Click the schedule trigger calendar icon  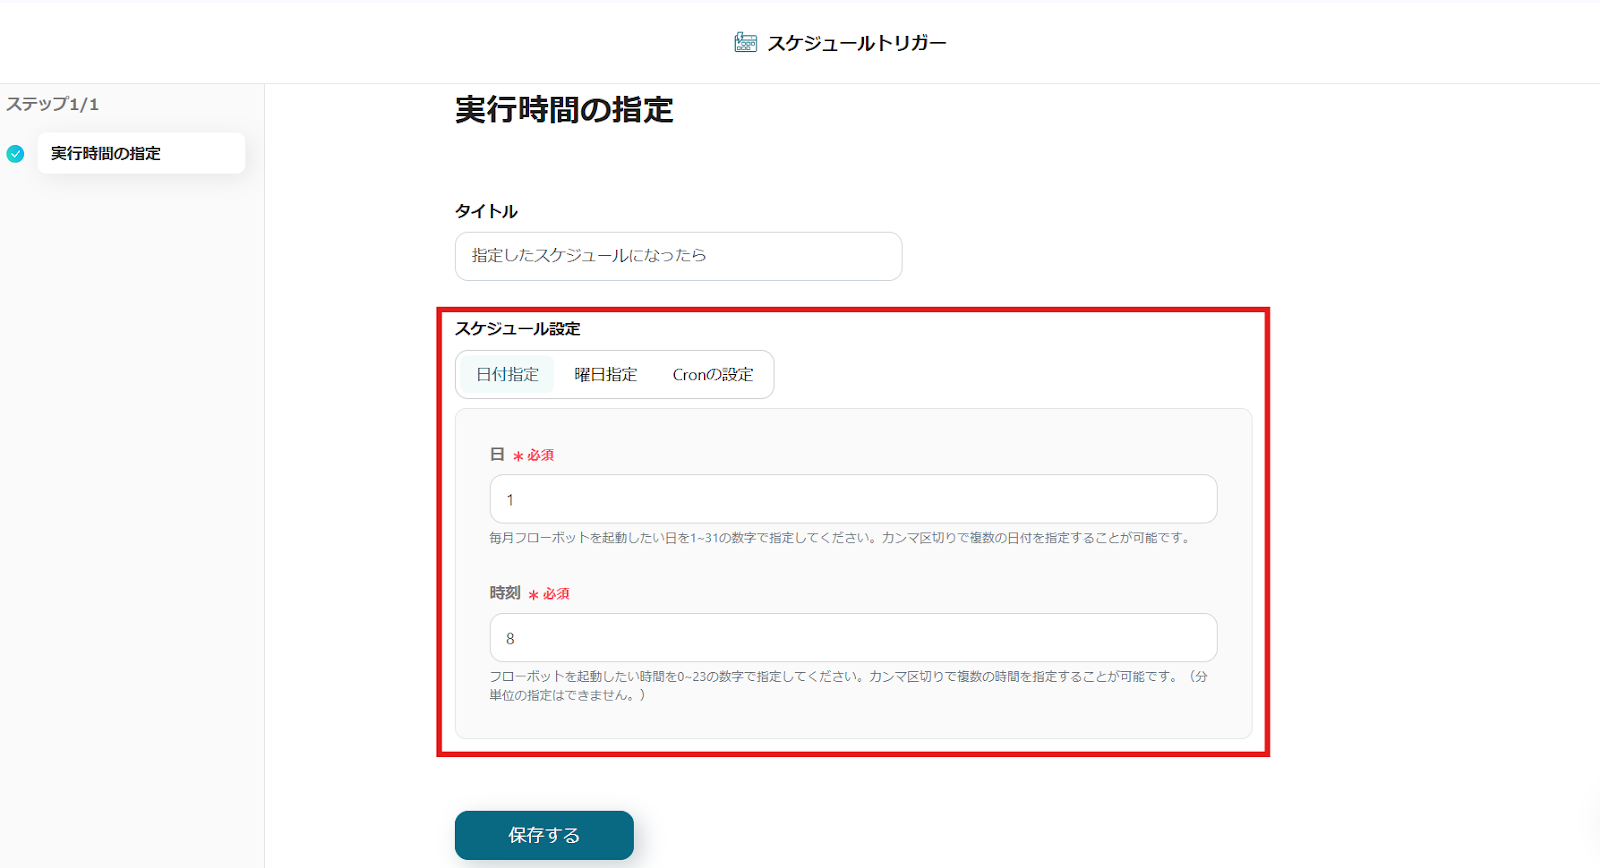745,42
